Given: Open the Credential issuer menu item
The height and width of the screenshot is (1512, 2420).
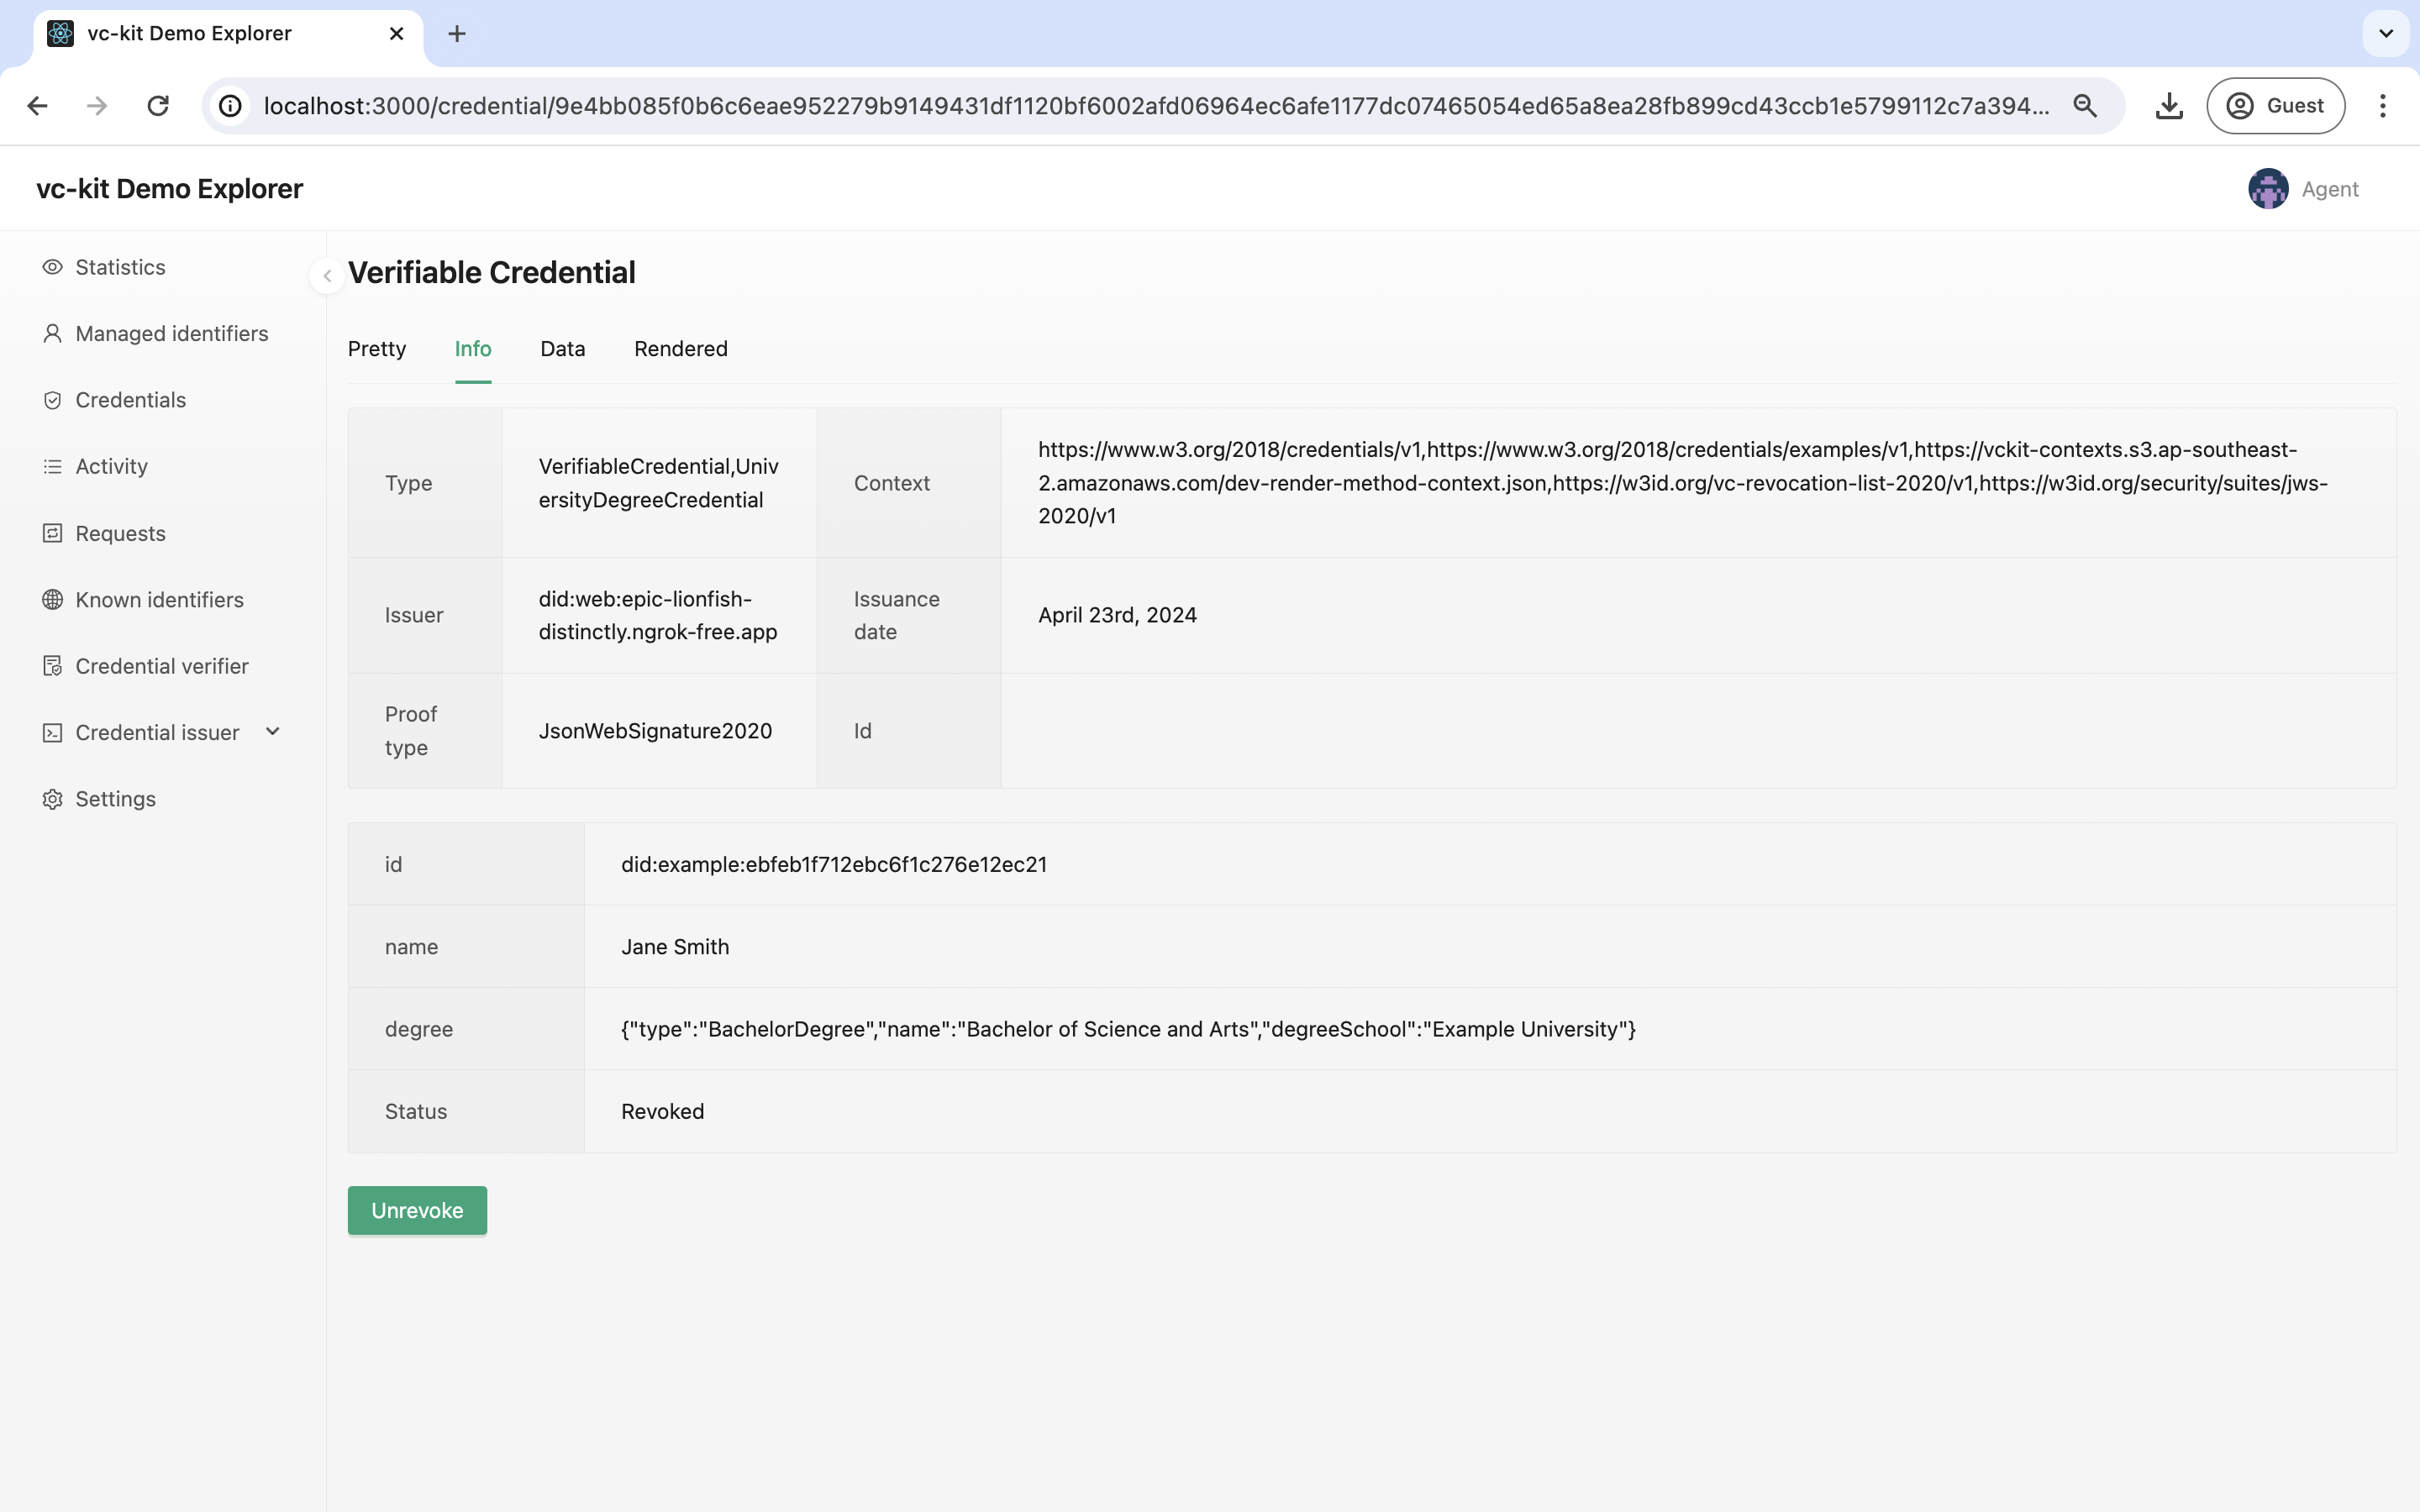Looking at the screenshot, I should [x=158, y=733].
